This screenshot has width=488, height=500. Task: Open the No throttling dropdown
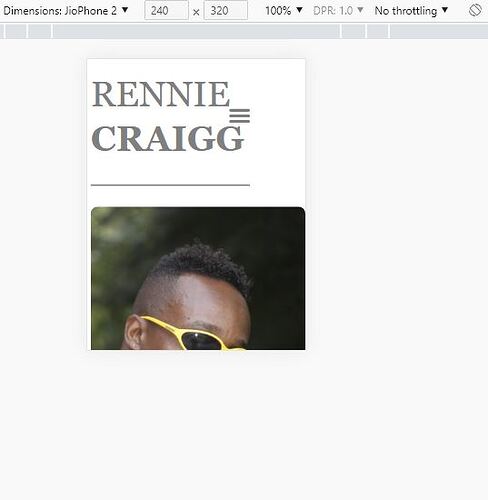pyautogui.click(x=411, y=11)
